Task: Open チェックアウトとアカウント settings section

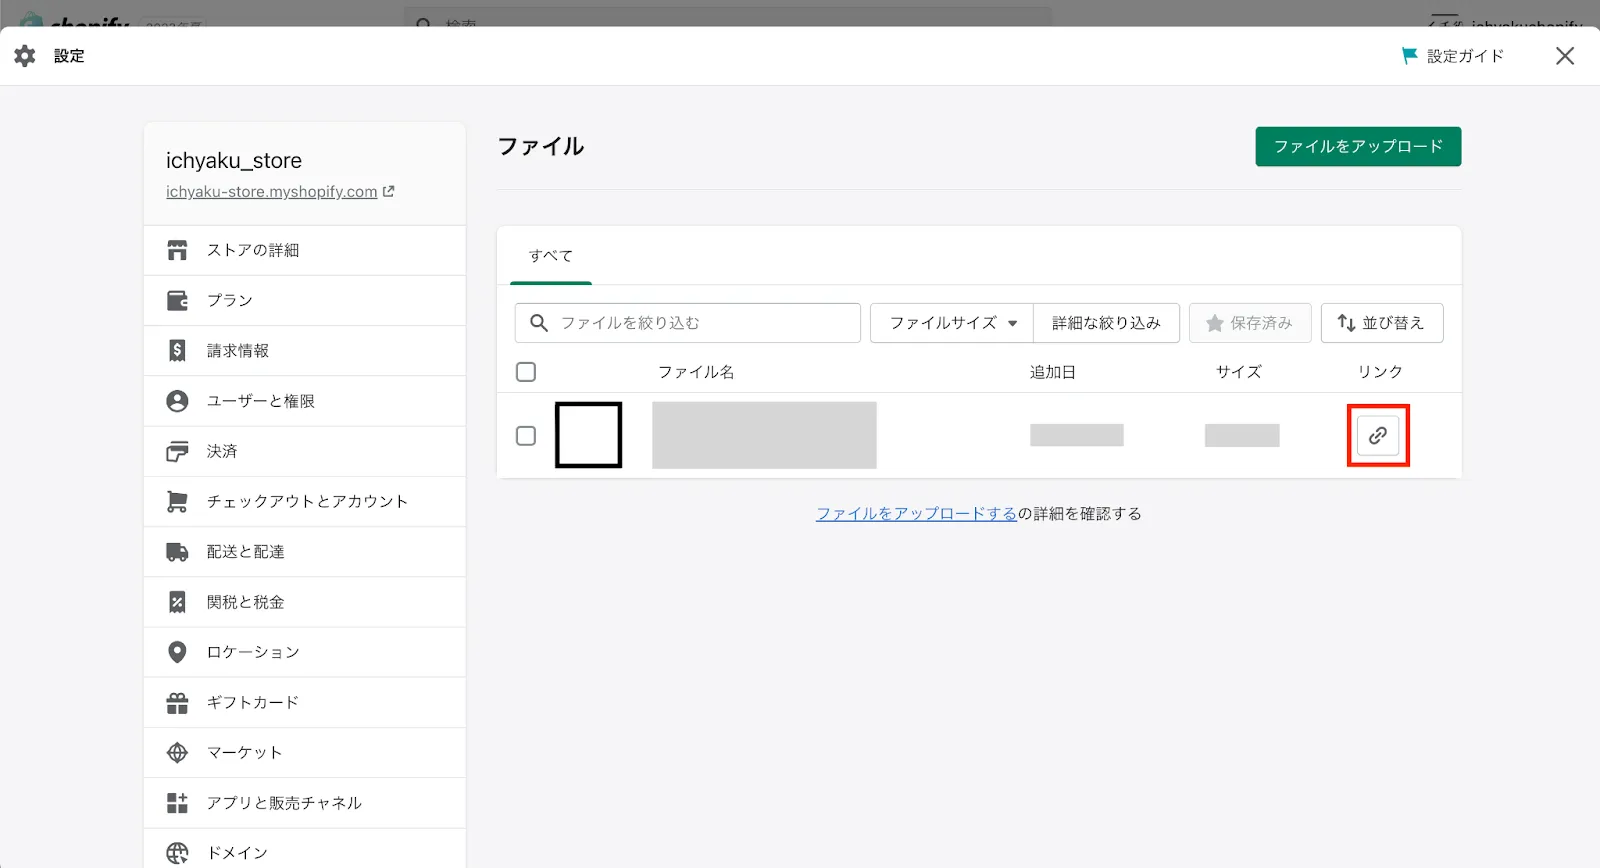Action: tap(305, 501)
